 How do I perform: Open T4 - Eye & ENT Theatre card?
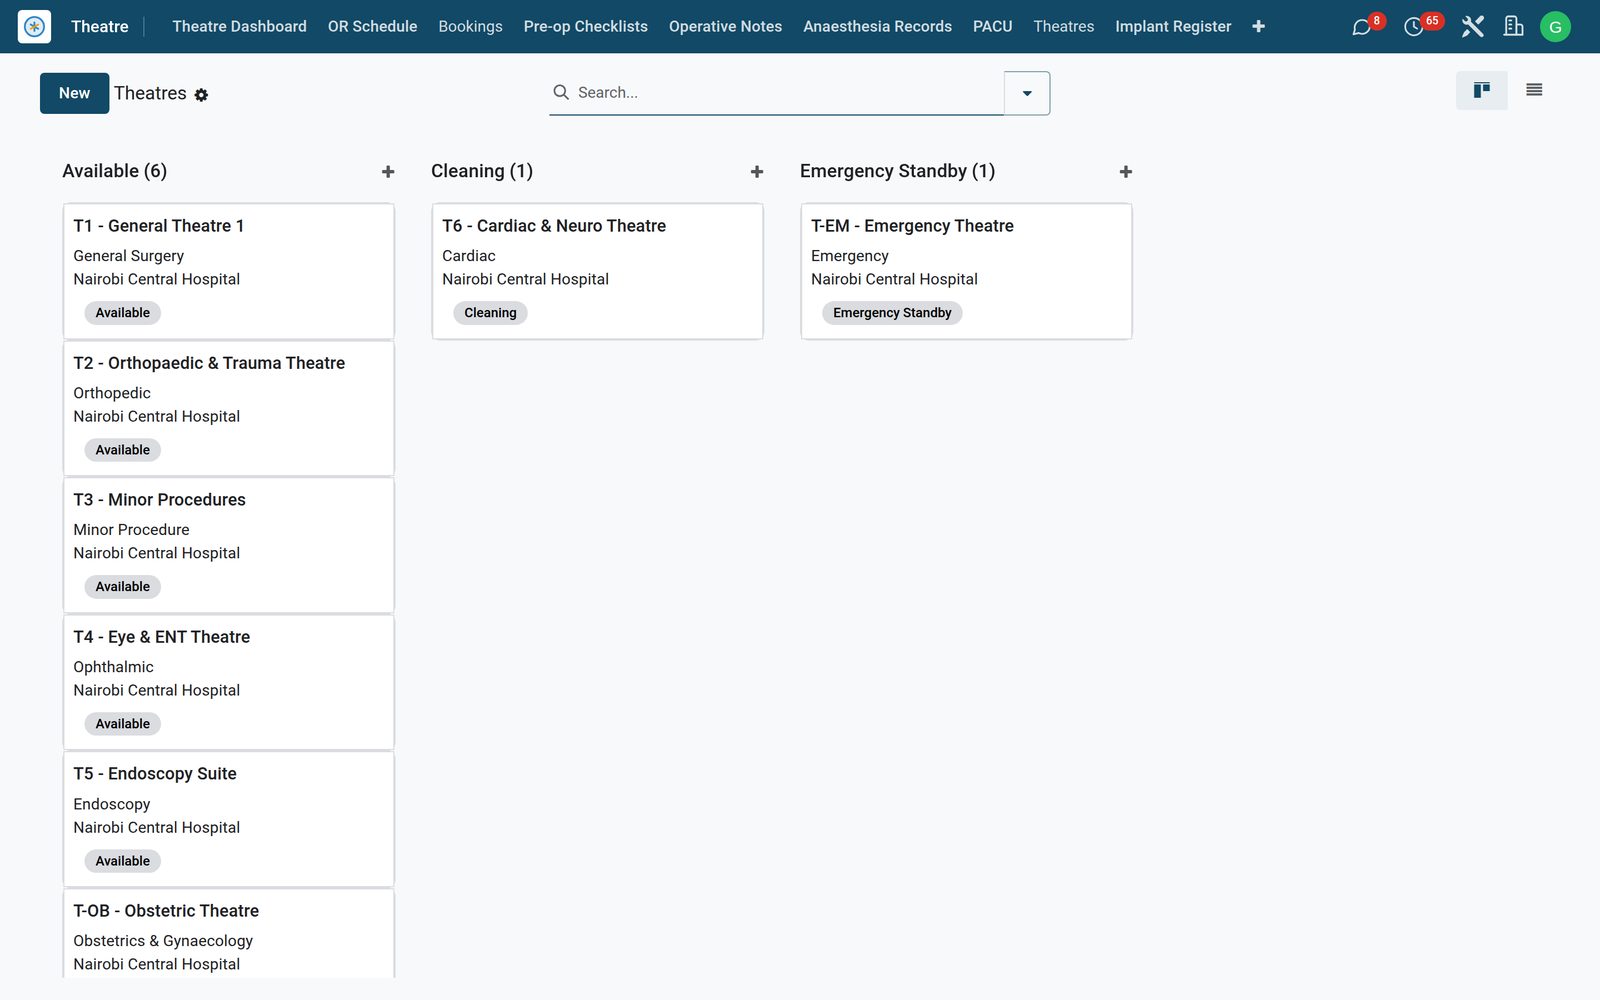228,682
